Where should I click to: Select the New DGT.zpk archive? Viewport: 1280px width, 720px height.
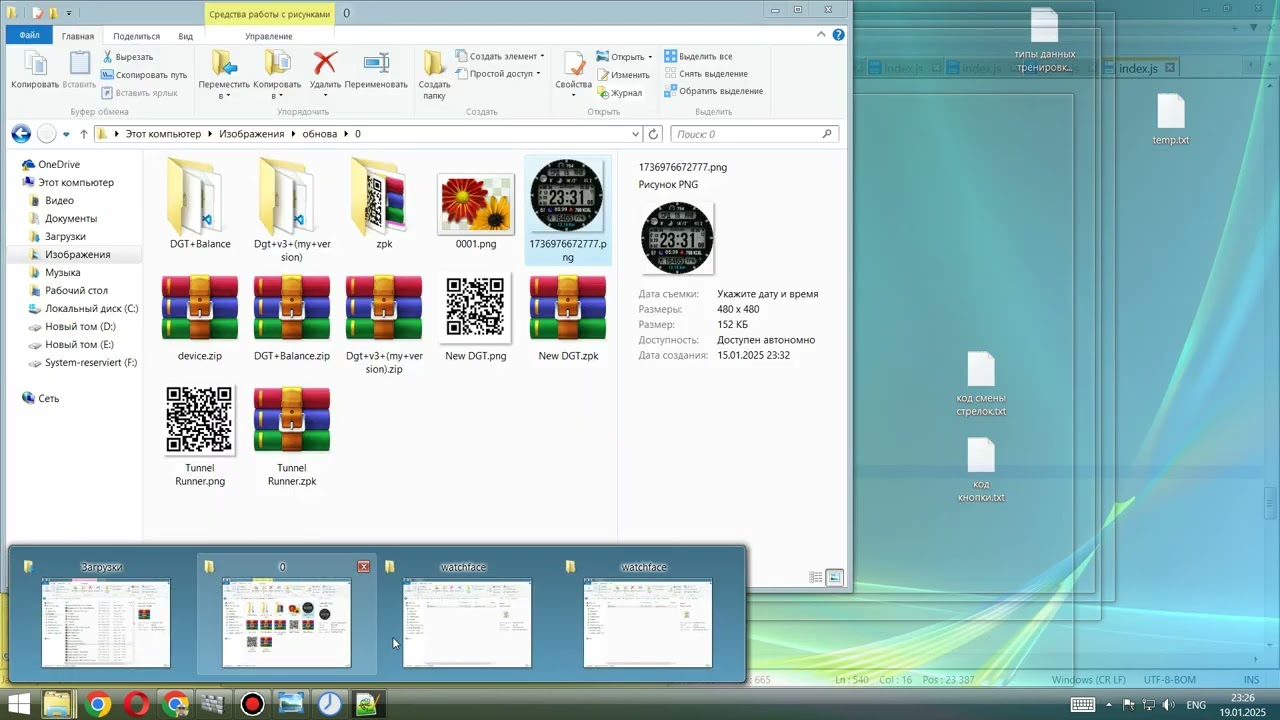pos(568,320)
